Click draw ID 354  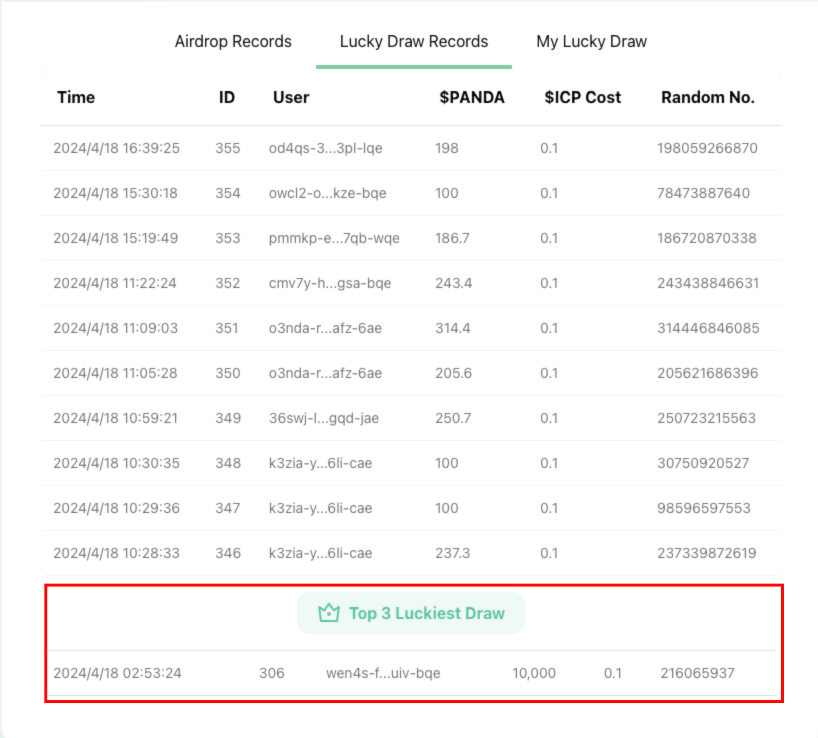point(228,193)
